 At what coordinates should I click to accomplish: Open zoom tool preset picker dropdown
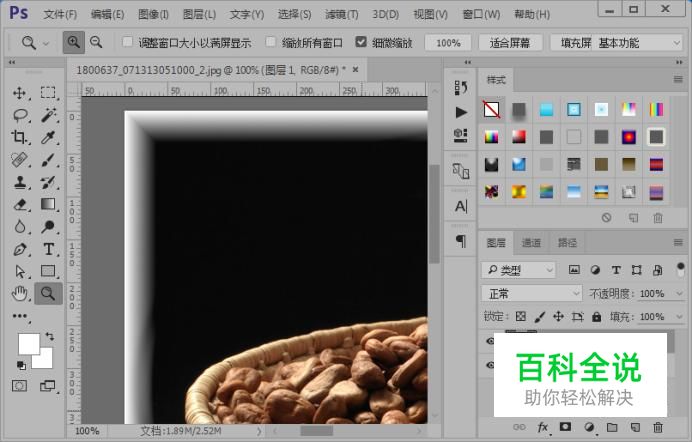pyautogui.click(x=46, y=43)
